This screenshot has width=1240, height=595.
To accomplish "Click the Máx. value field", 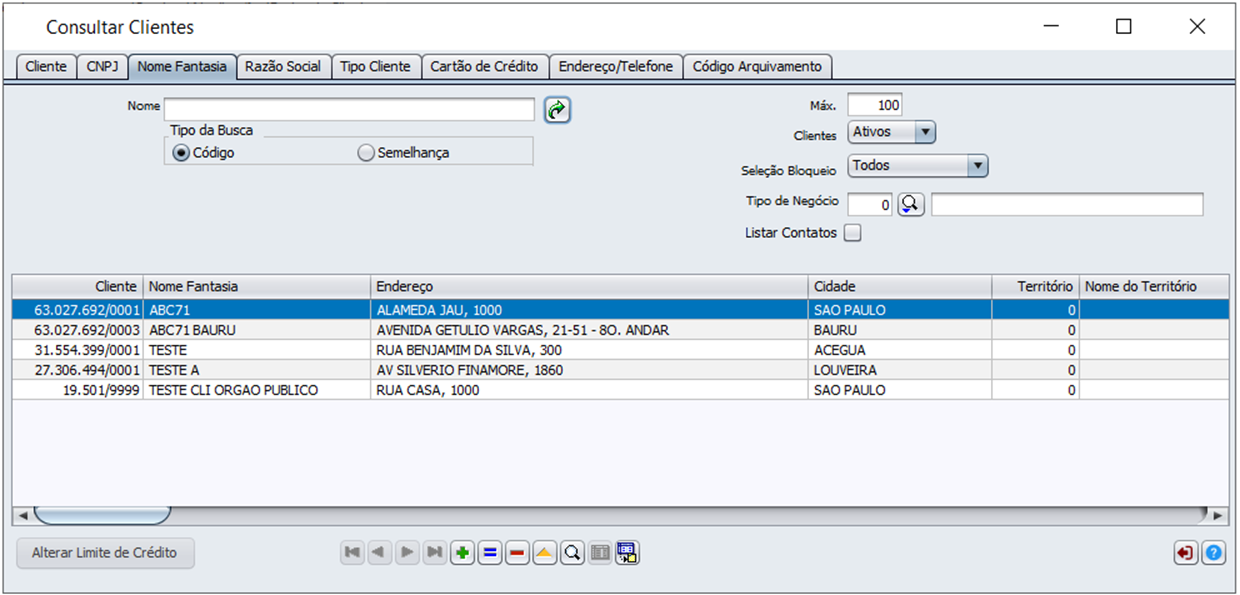I will pos(875,105).
